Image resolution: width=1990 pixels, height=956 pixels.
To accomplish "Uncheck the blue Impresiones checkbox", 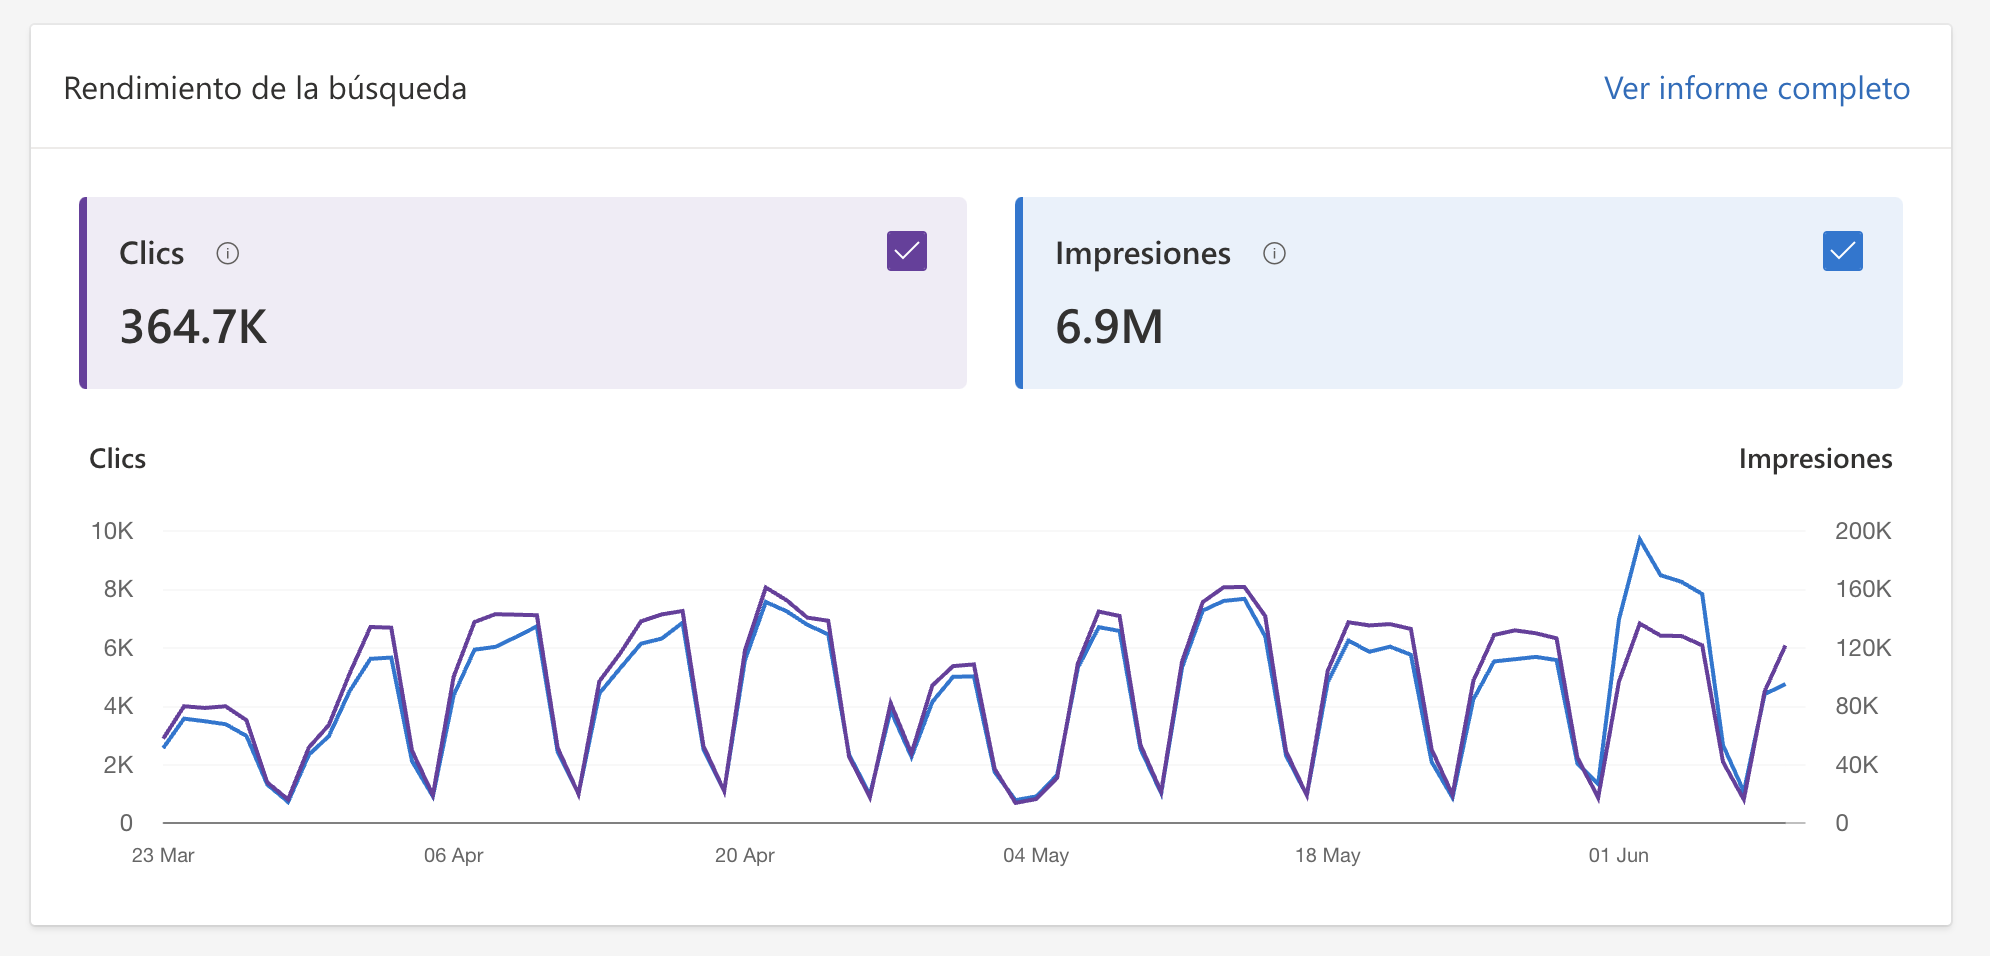I will (x=1843, y=251).
